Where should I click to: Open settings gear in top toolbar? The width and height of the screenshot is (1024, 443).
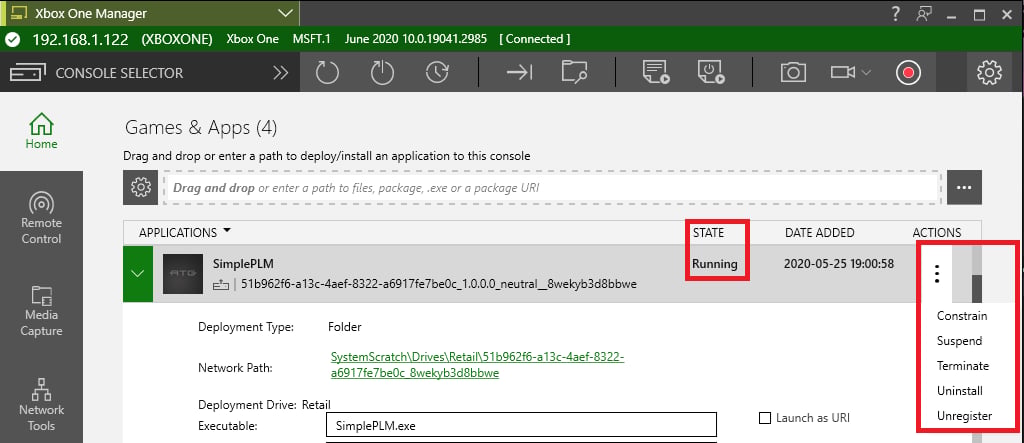point(989,73)
